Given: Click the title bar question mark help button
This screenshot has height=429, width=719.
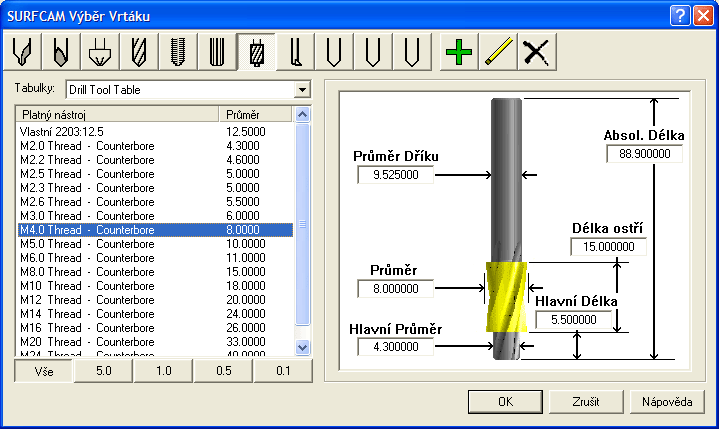Looking at the screenshot, I should 680,16.
